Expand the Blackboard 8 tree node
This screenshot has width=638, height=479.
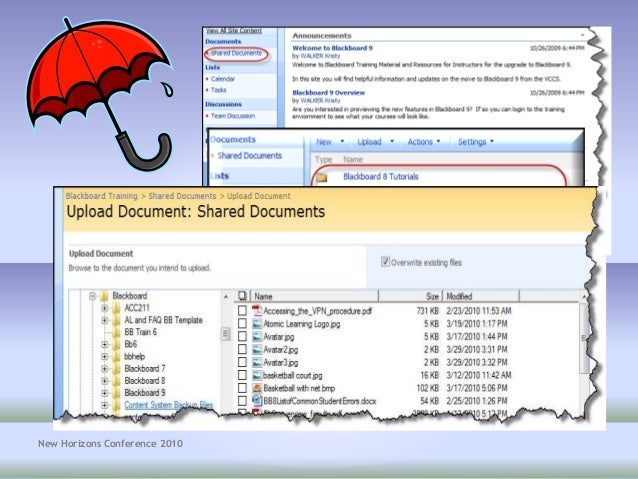[105, 381]
